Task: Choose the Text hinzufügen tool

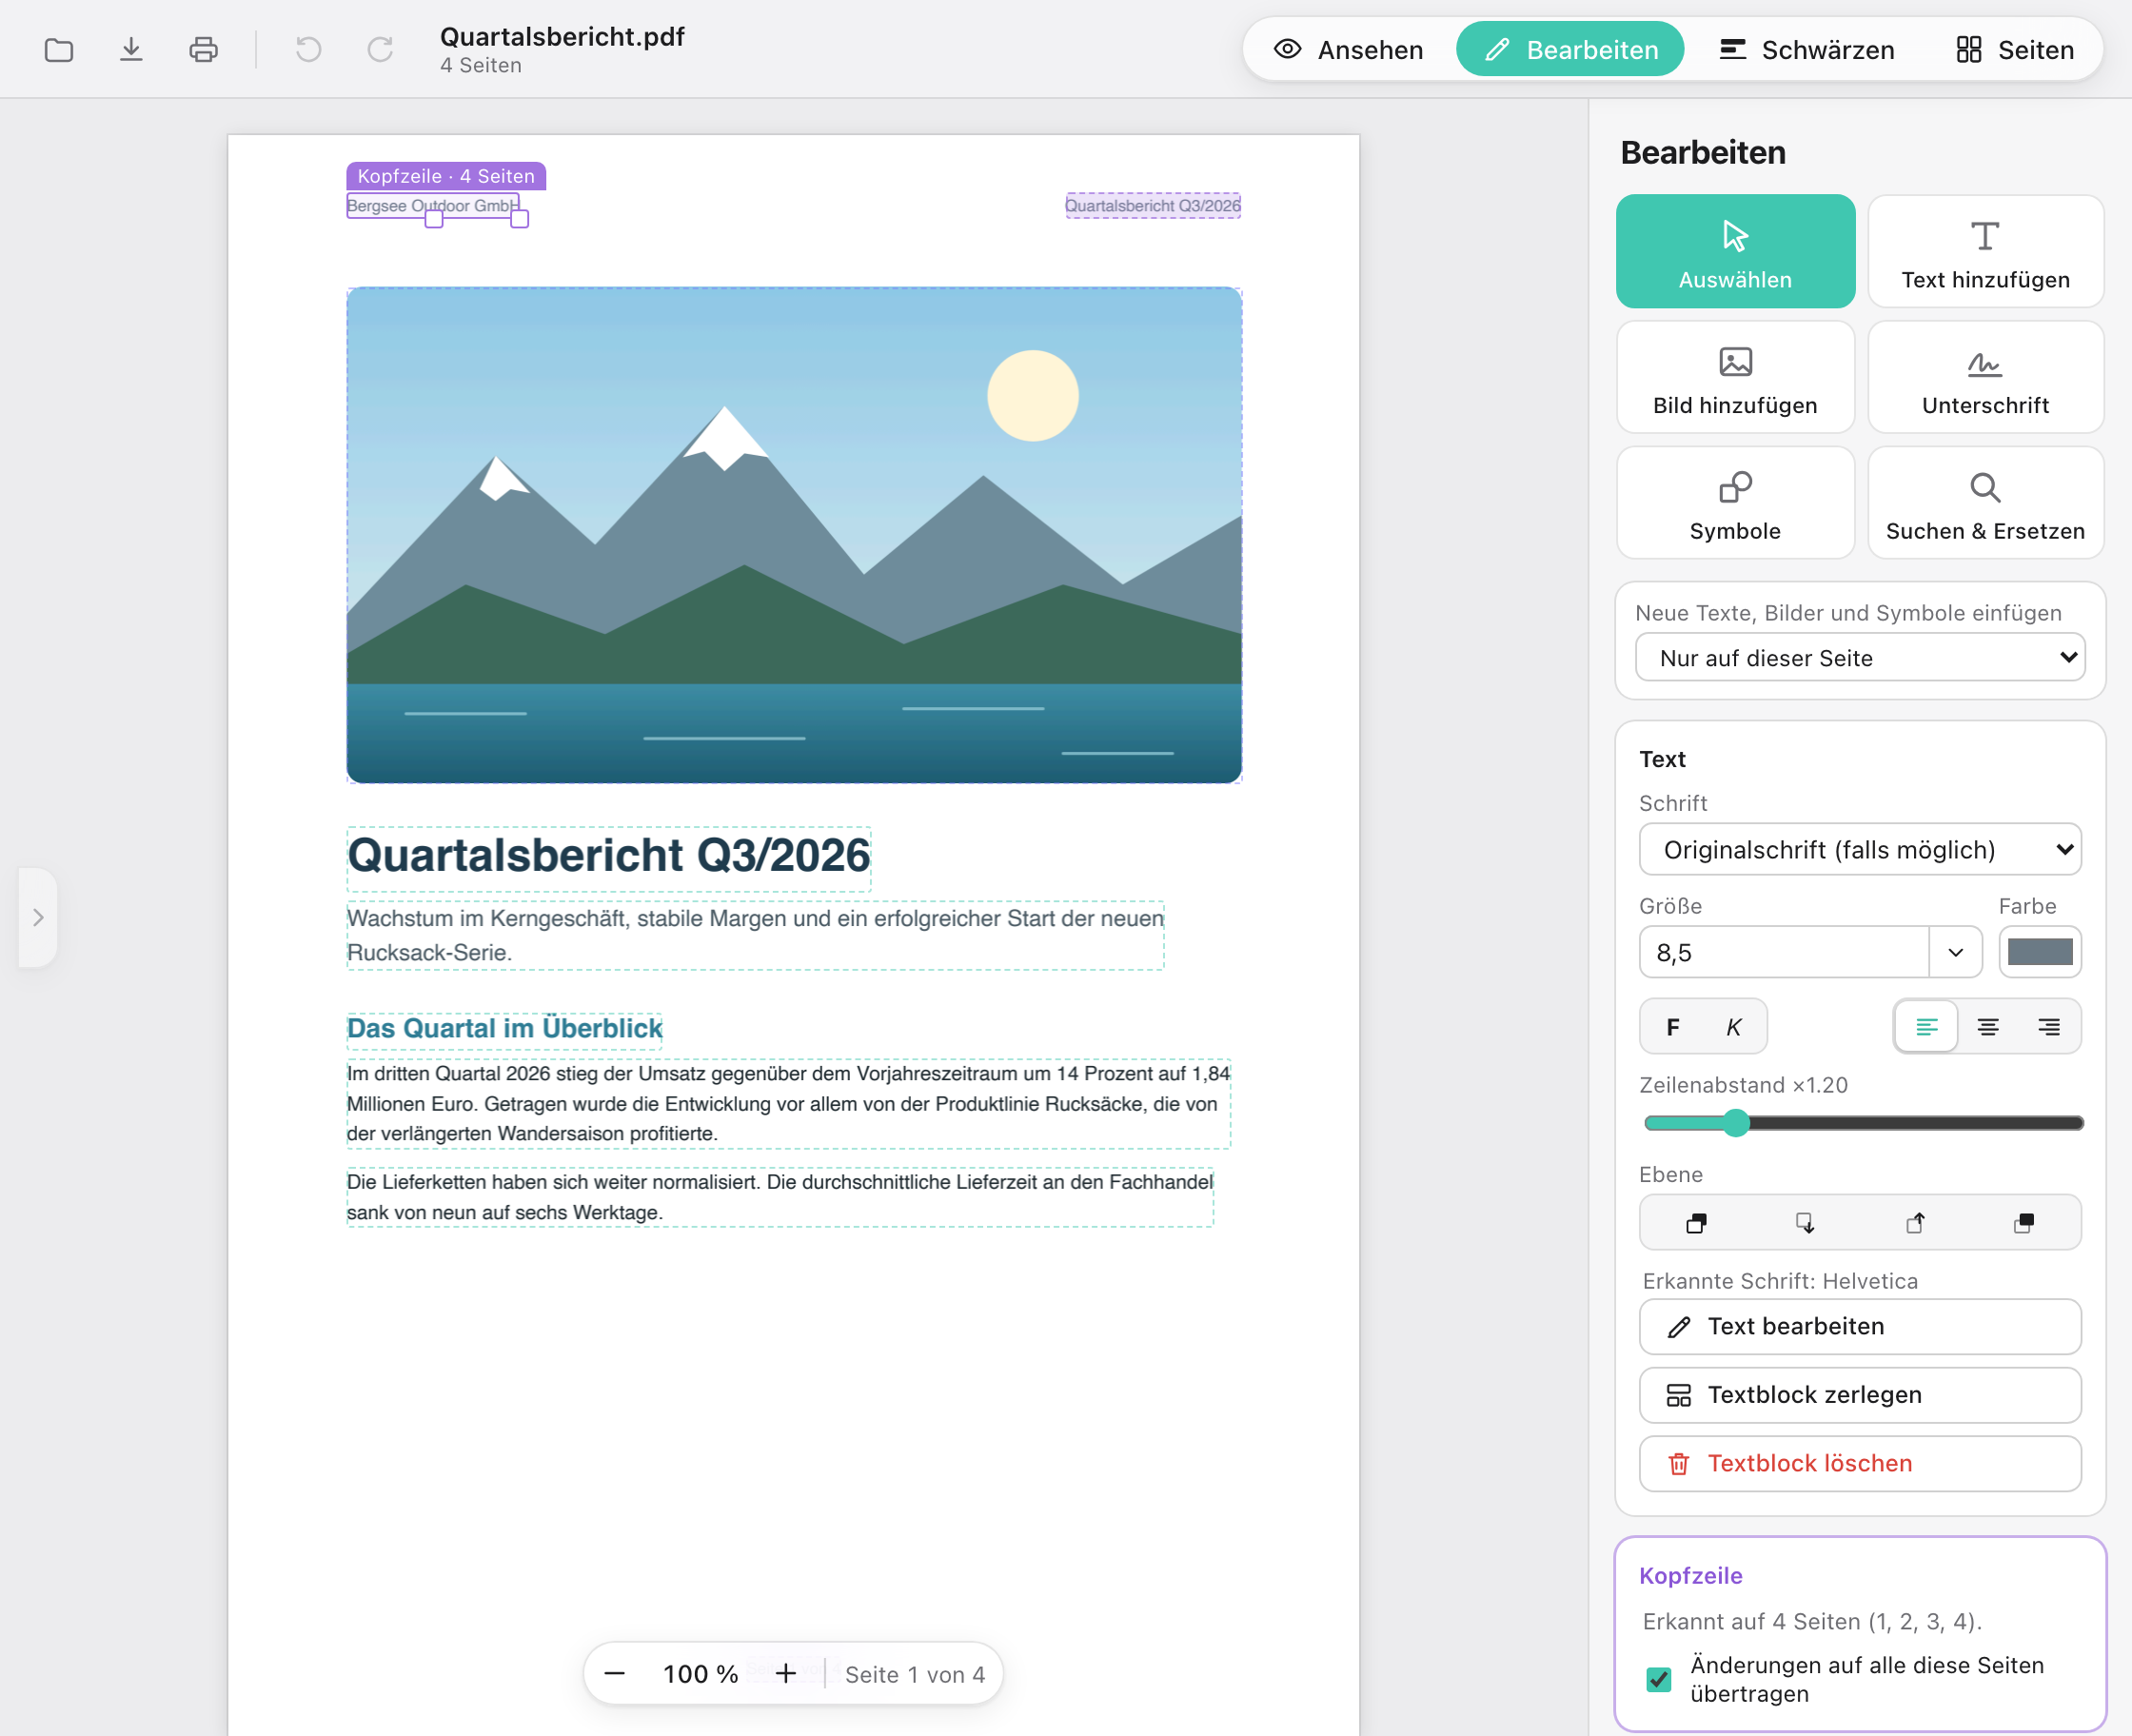Action: [1985, 251]
